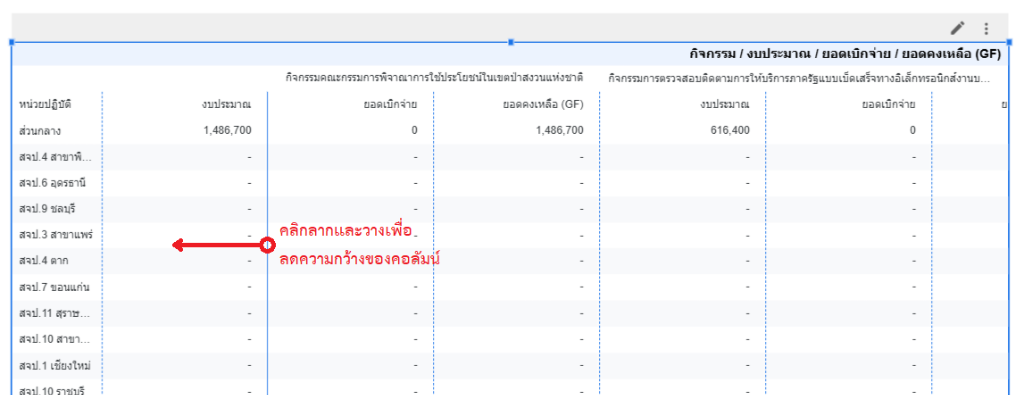Select the ส่วนกลาง row label
Screen dimensions: 1024x395
40,131
